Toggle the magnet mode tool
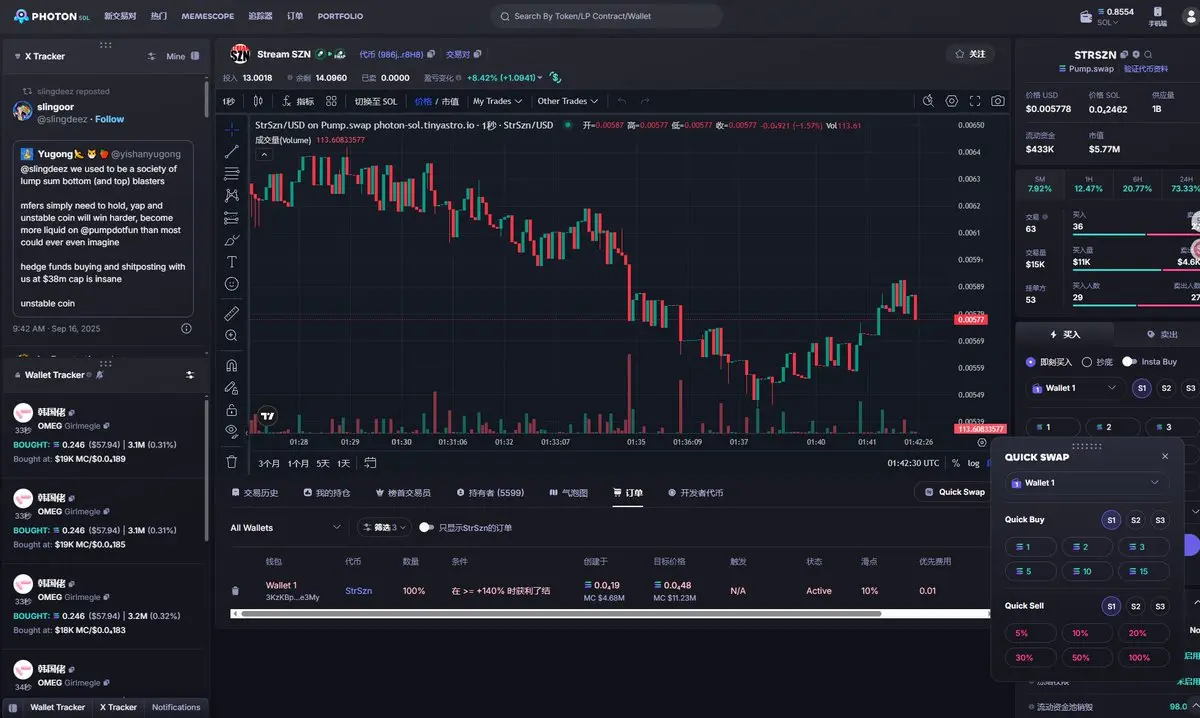 pyautogui.click(x=232, y=365)
